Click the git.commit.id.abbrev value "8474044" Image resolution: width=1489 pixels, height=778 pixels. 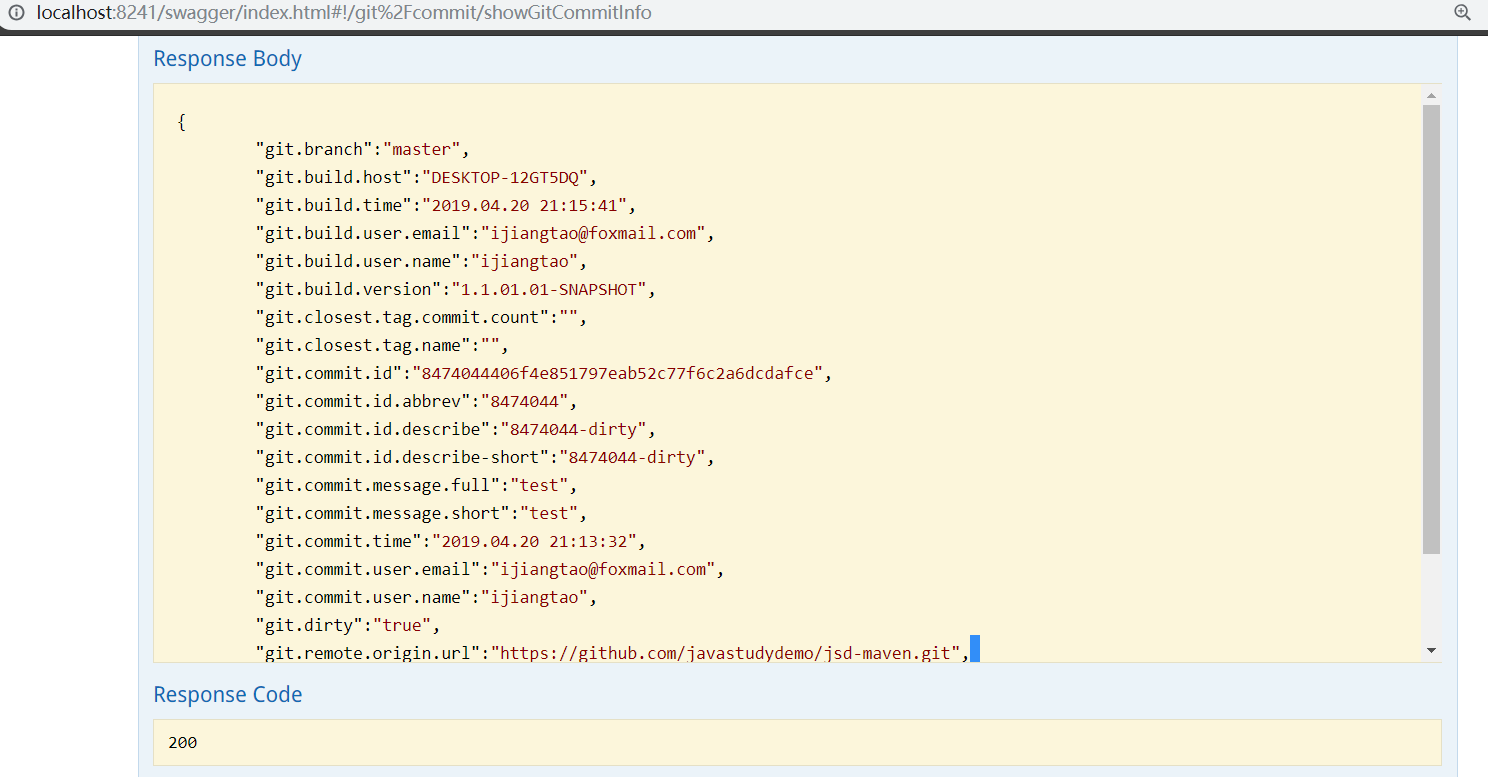point(523,401)
